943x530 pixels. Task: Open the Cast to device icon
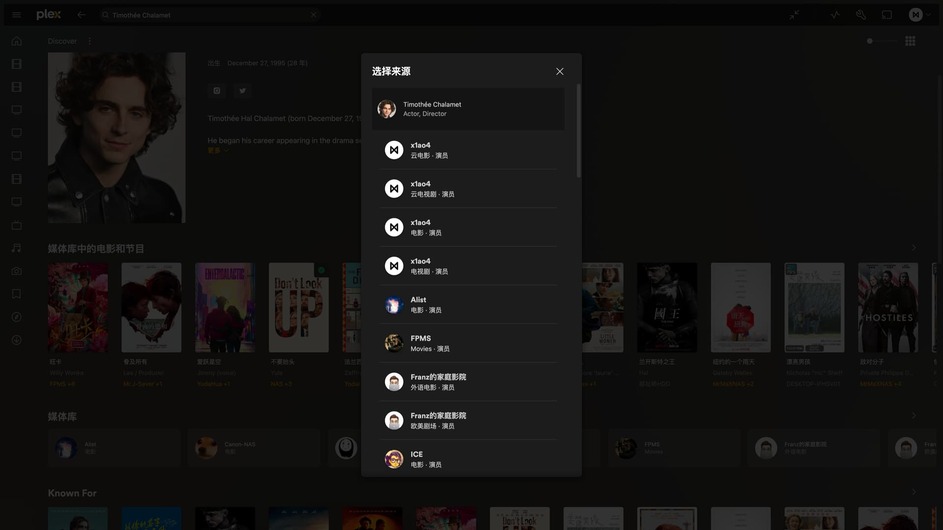click(887, 15)
